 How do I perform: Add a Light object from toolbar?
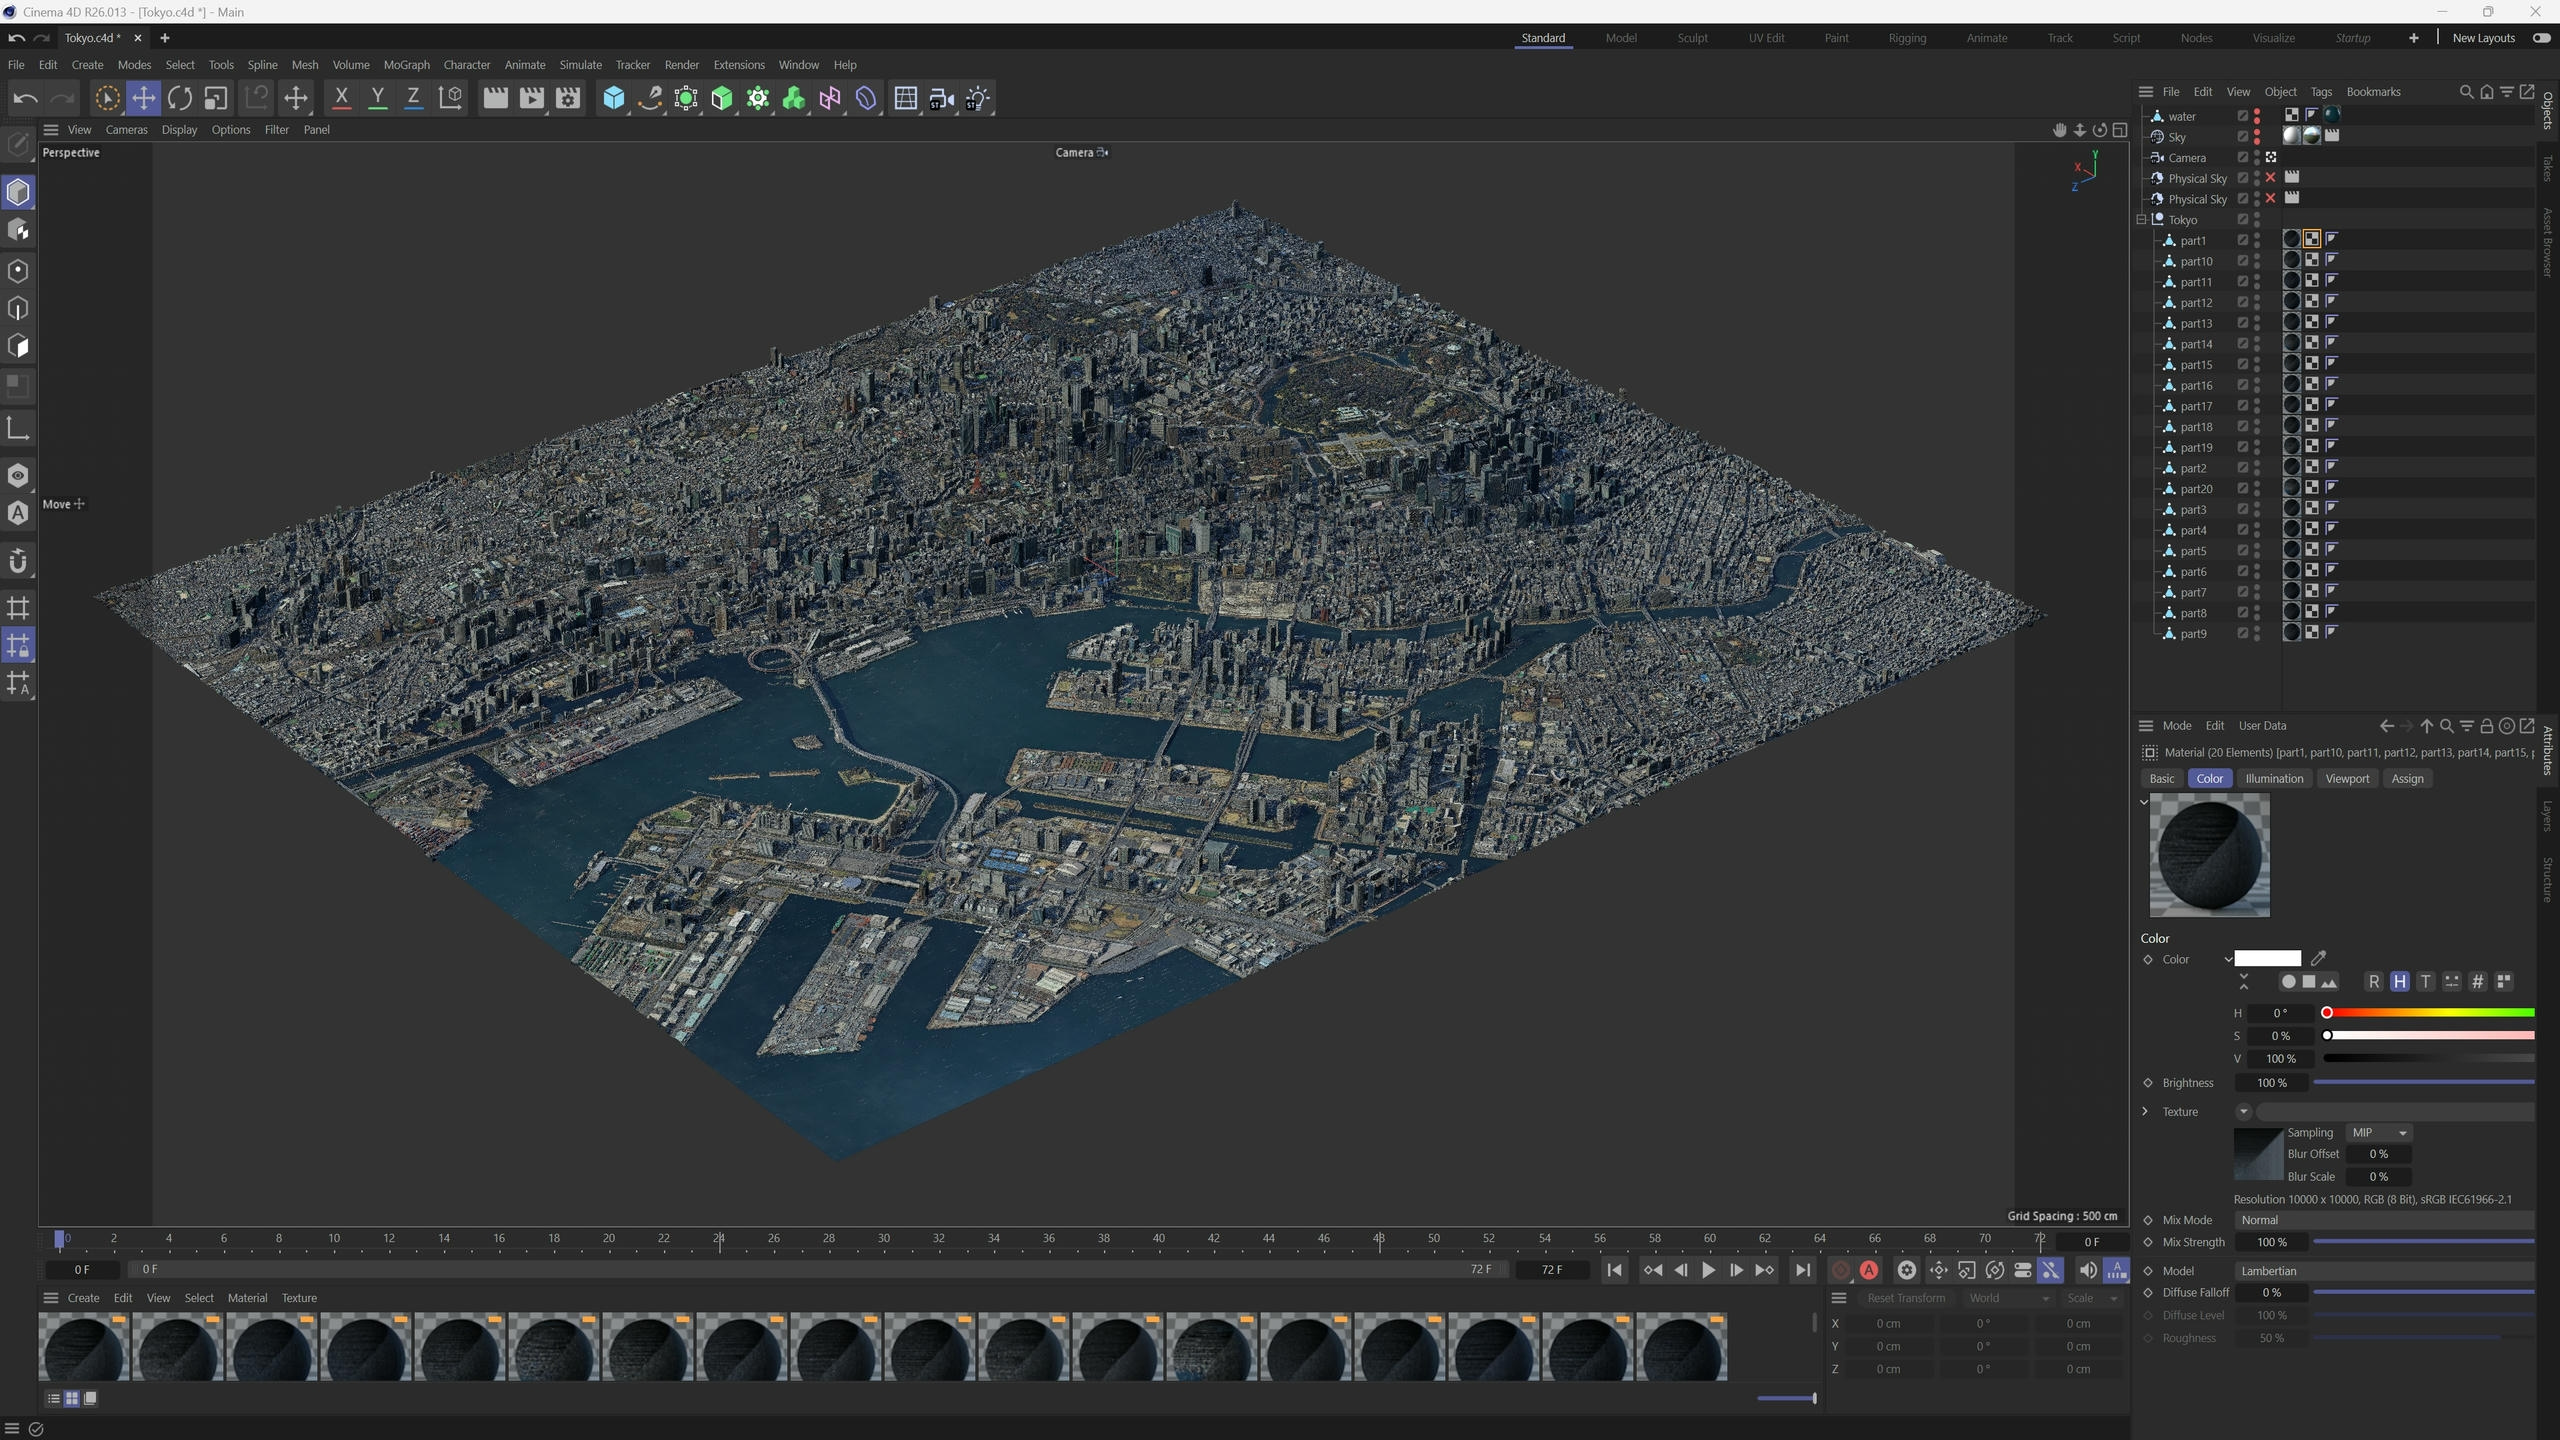[978, 98]
